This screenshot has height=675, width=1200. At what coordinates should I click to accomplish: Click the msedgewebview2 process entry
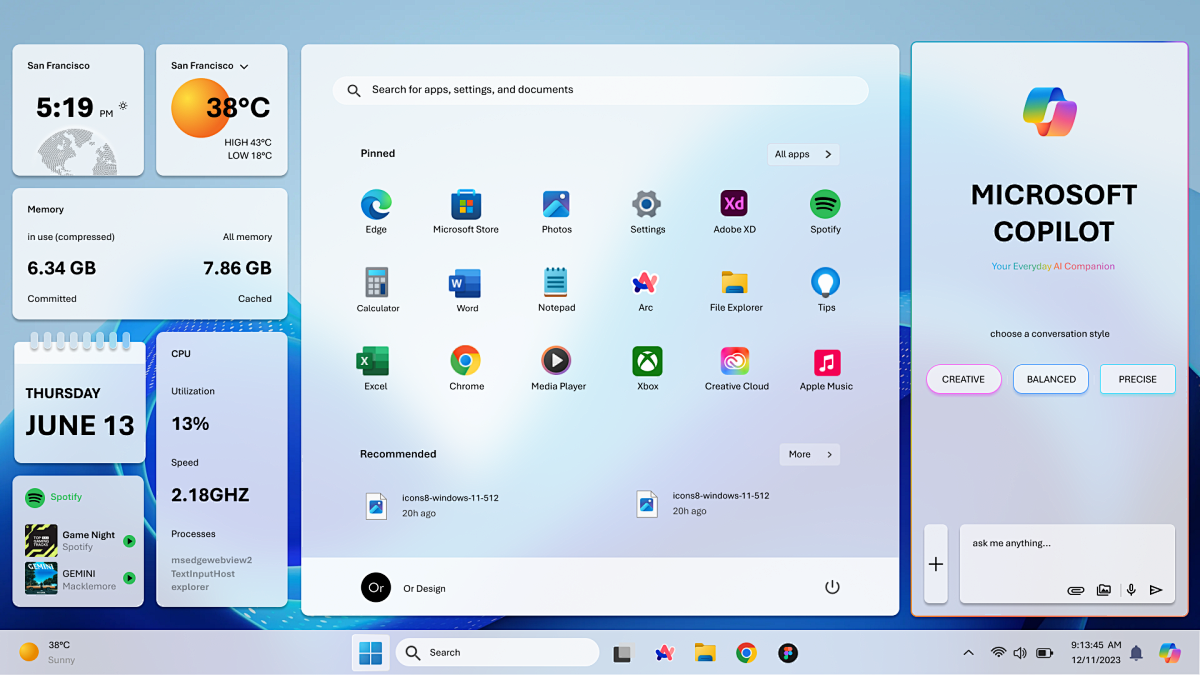(211, 560)
